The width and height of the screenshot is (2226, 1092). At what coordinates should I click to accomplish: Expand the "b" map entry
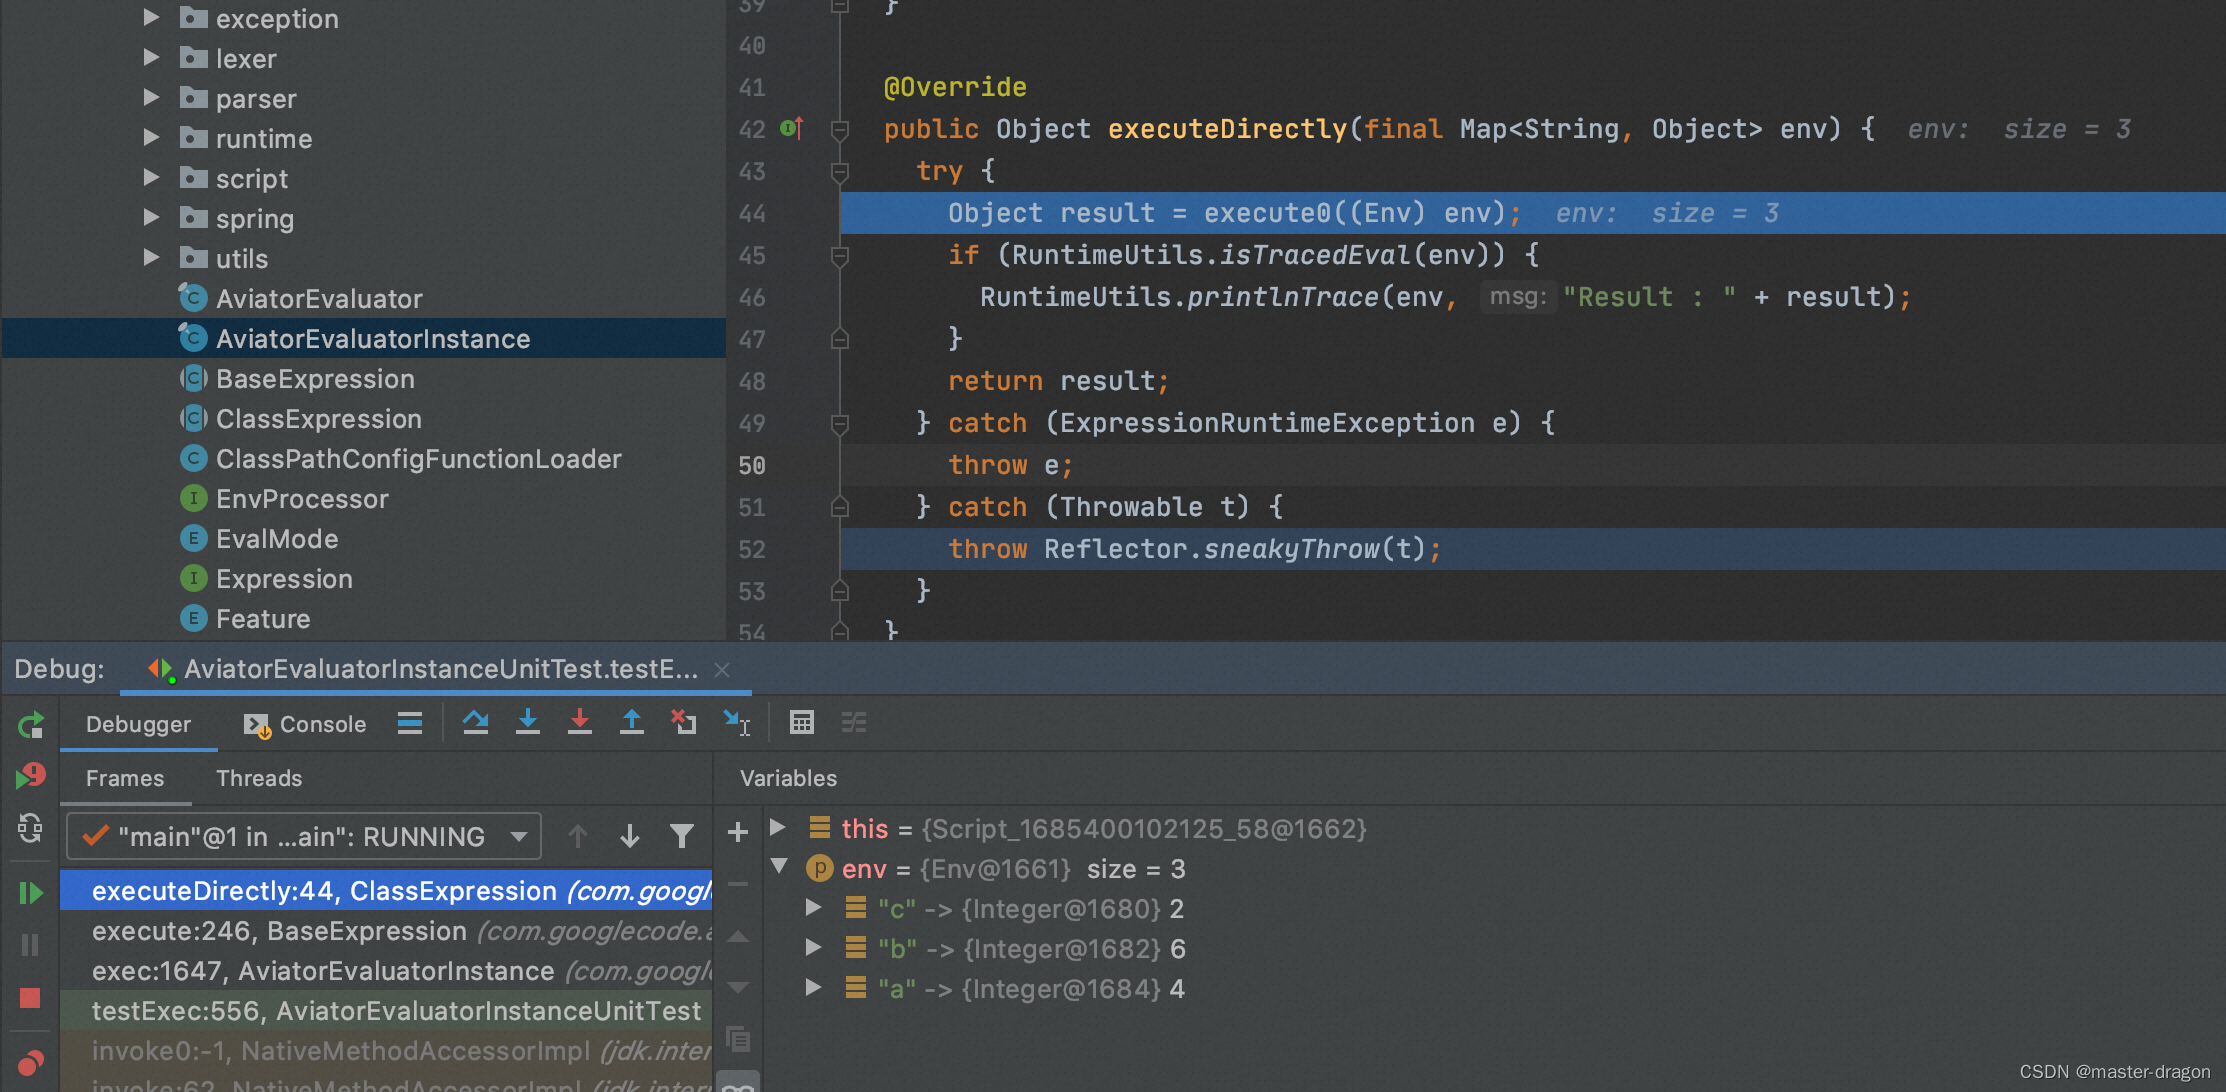pos(814,948)
